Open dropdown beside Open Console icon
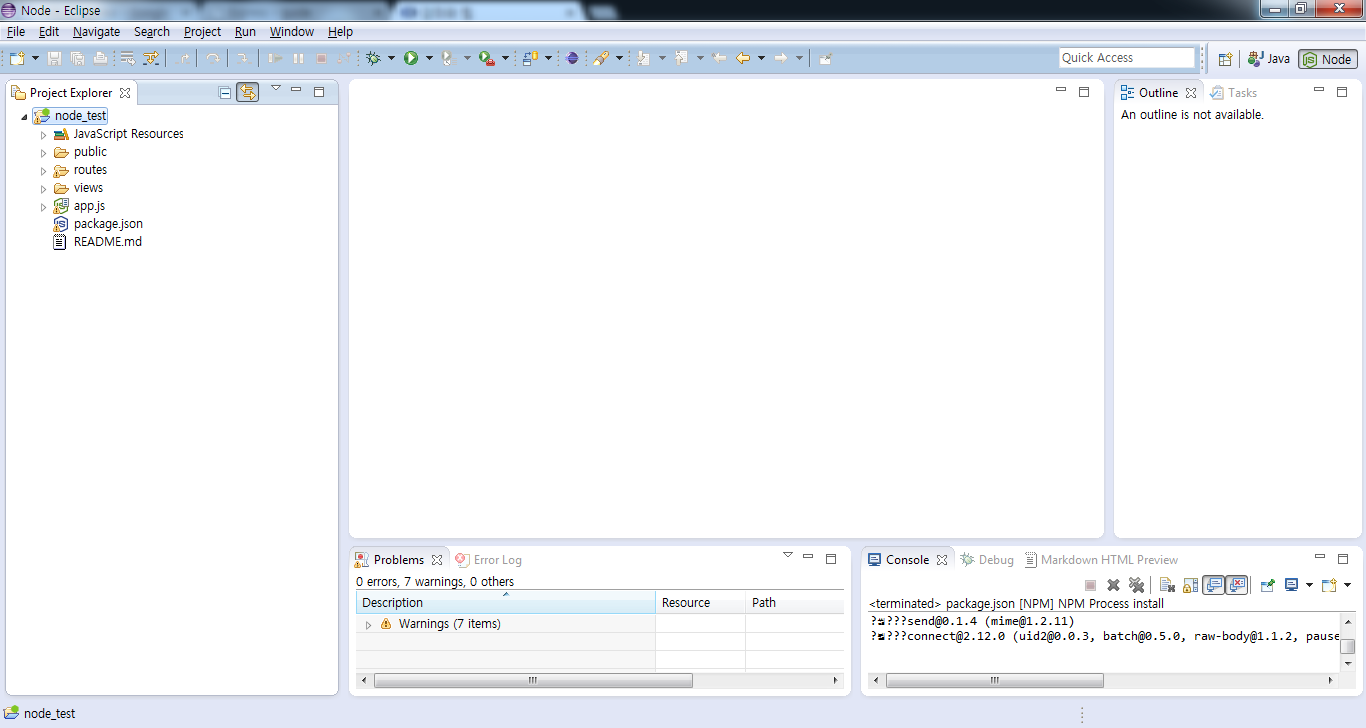Image resolution: width=1366 pixels, height=728 pixels. (1347, 585)
